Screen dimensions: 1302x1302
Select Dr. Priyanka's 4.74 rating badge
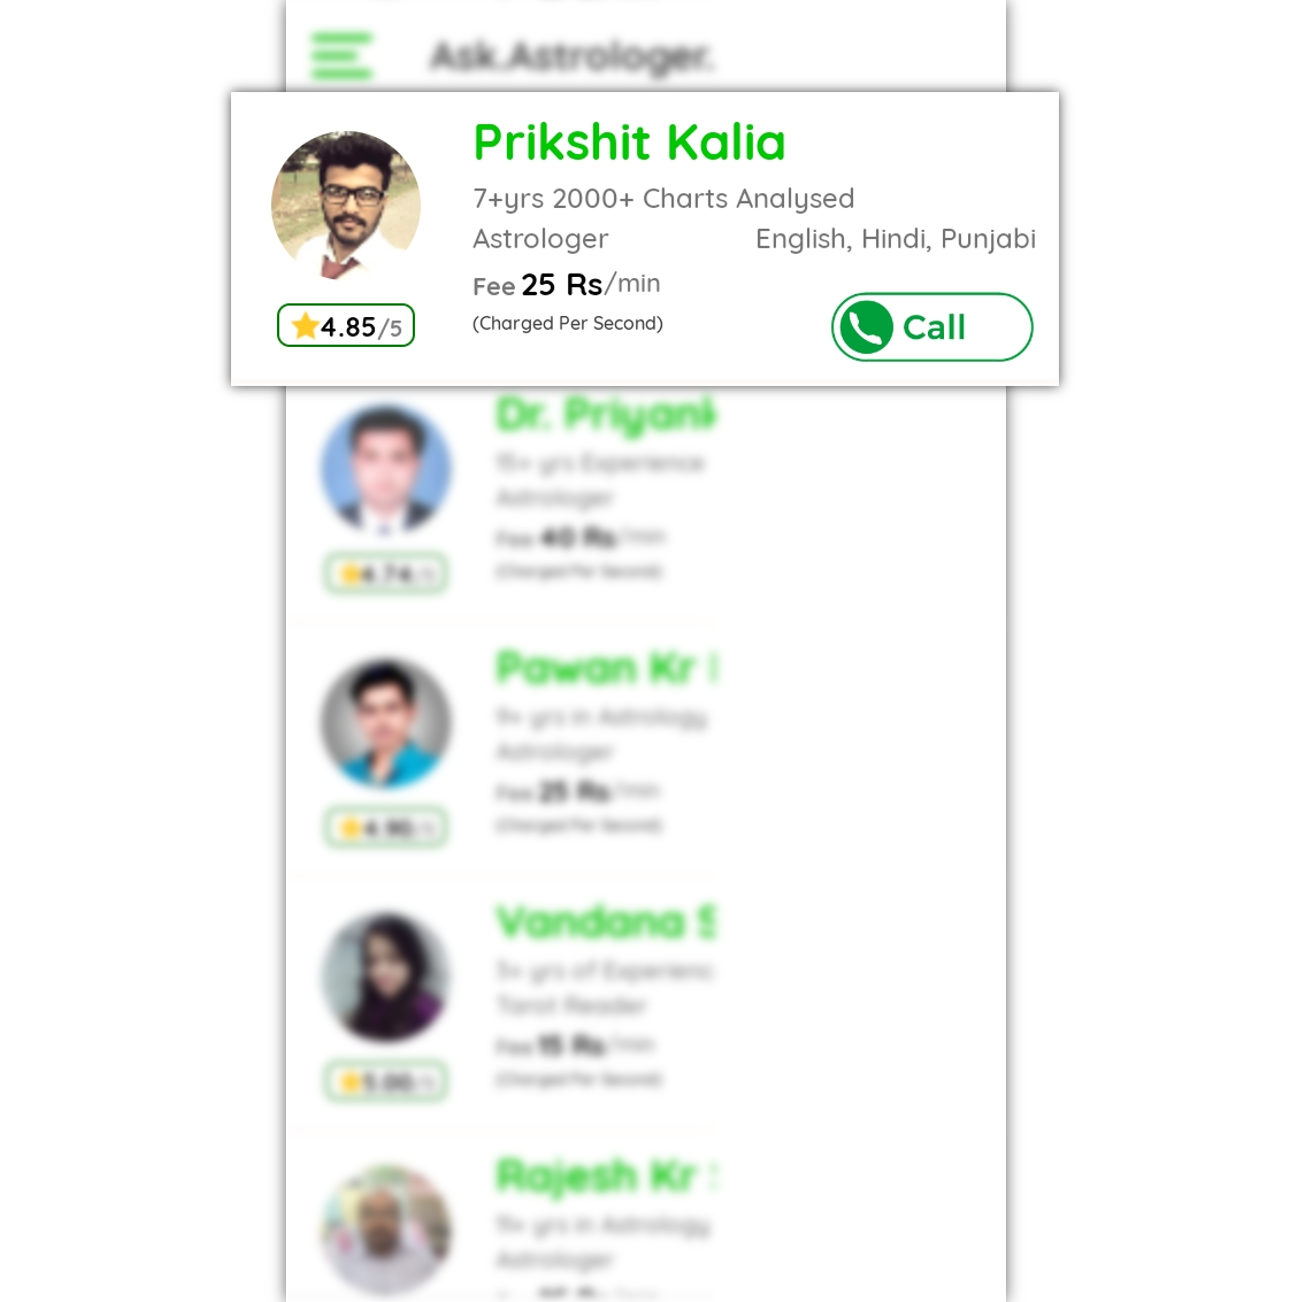coord(386,574)
